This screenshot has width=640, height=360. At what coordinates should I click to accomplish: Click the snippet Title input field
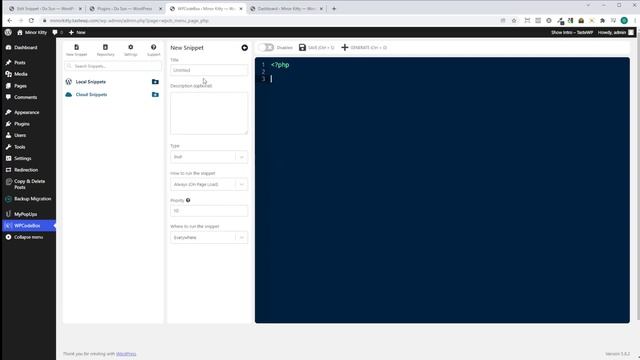pyautogui.click(x=209, y=70)
